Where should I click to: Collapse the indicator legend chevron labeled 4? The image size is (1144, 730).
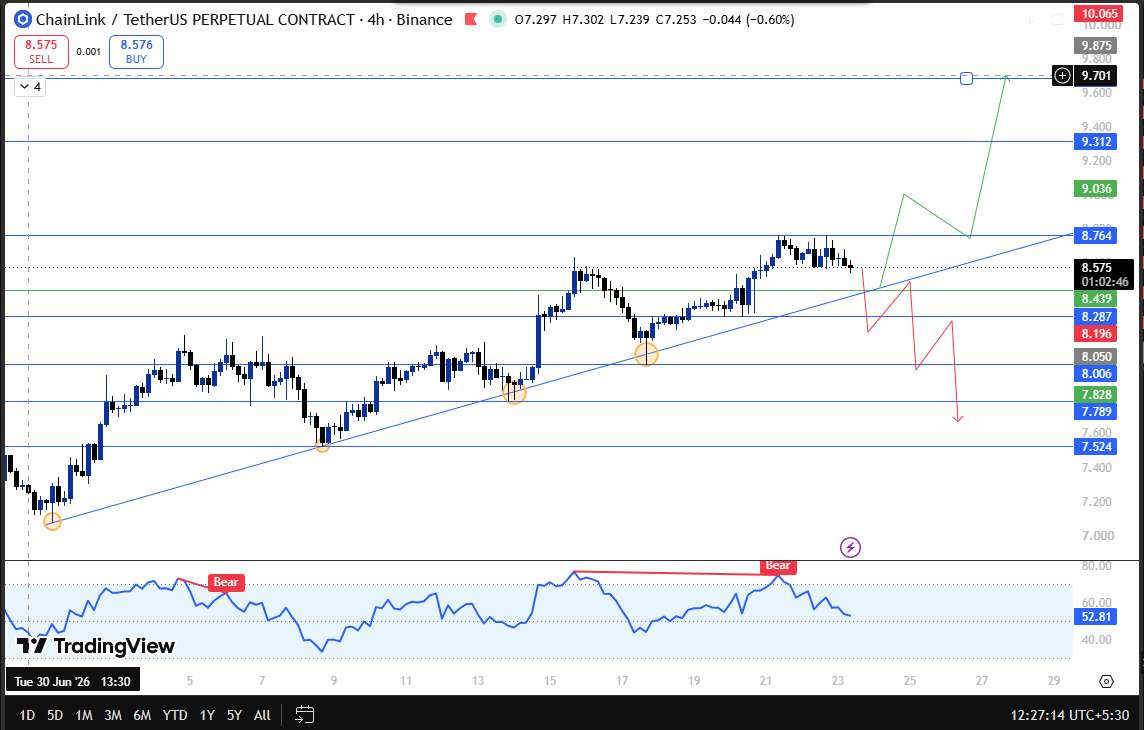(30, 87)
